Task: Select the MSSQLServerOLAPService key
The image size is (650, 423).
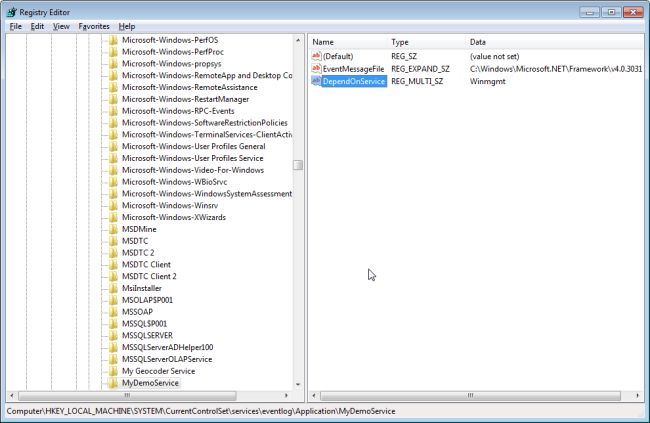Action: point(167,360)
